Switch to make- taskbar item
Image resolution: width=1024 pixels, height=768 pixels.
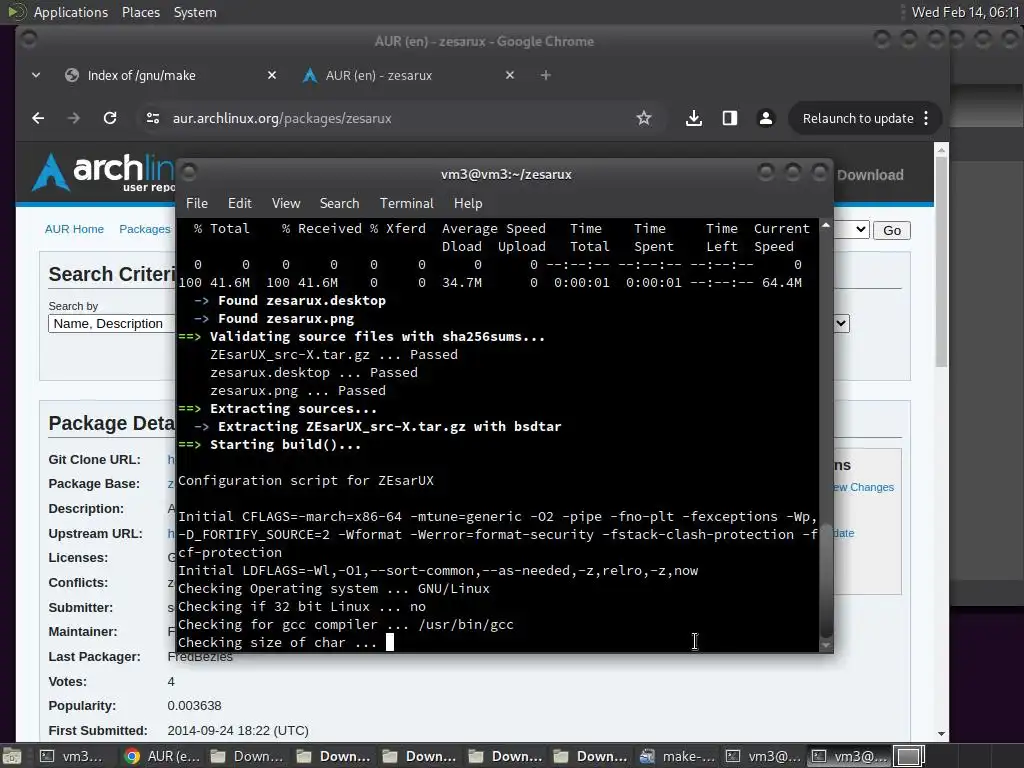tap(677, 756)
